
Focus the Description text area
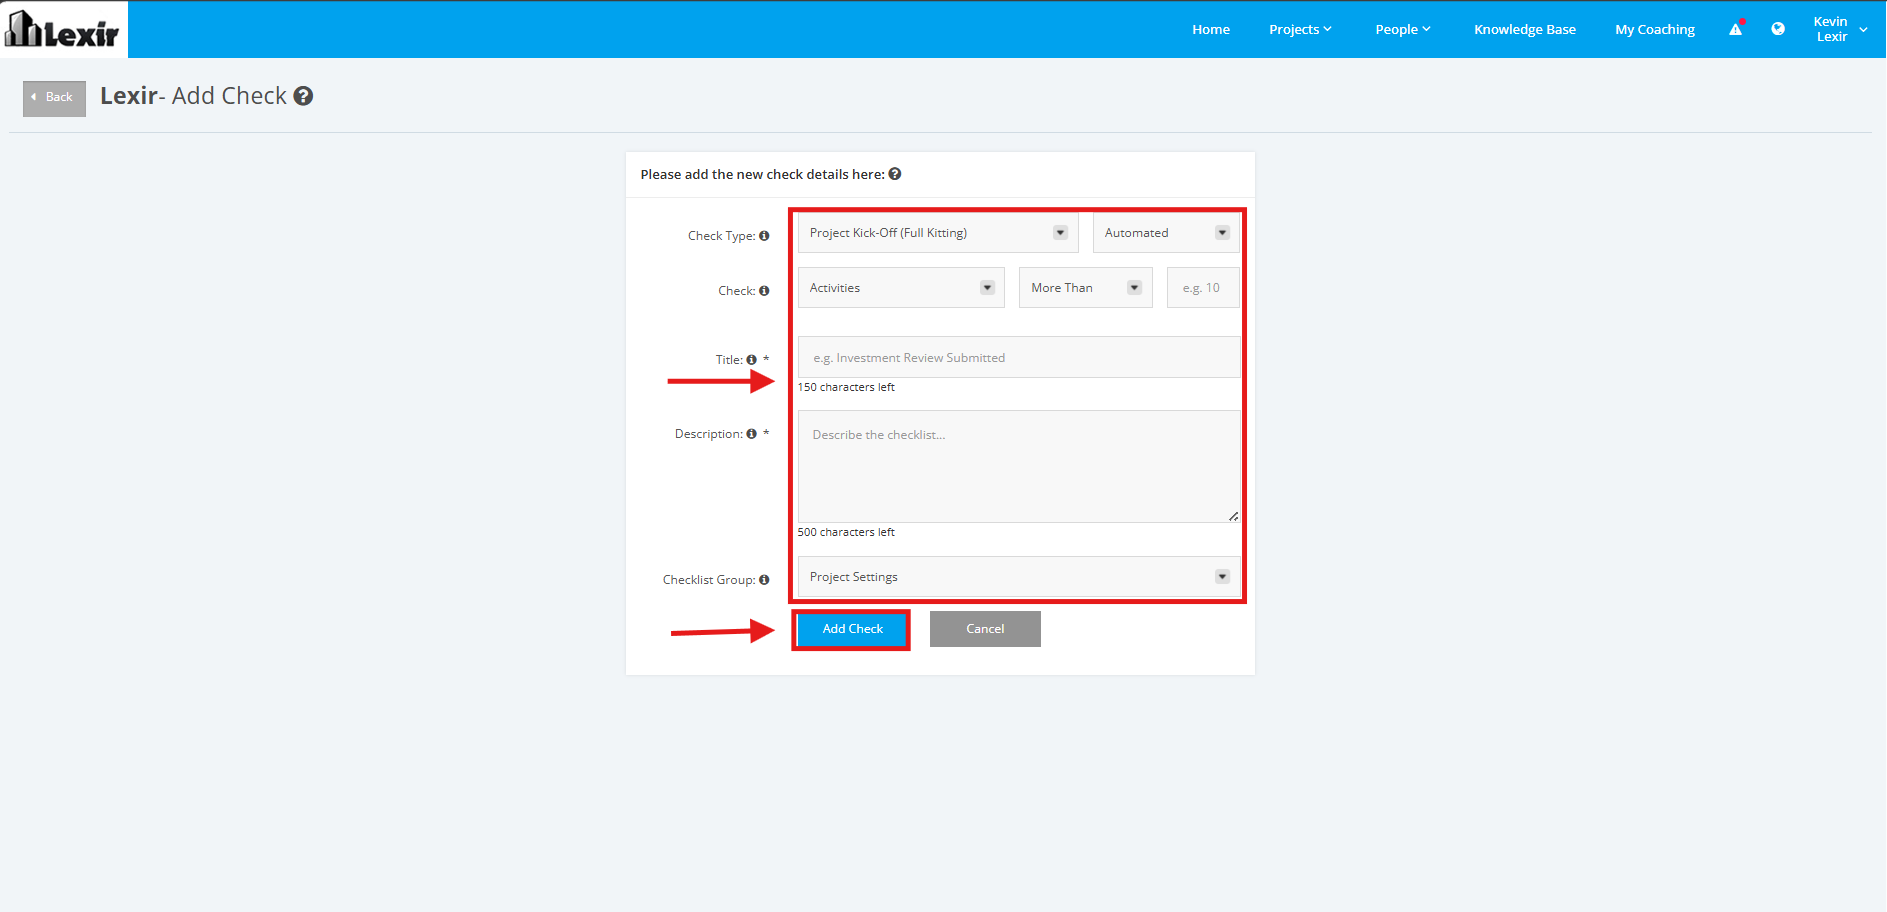tap(1019, 466)
